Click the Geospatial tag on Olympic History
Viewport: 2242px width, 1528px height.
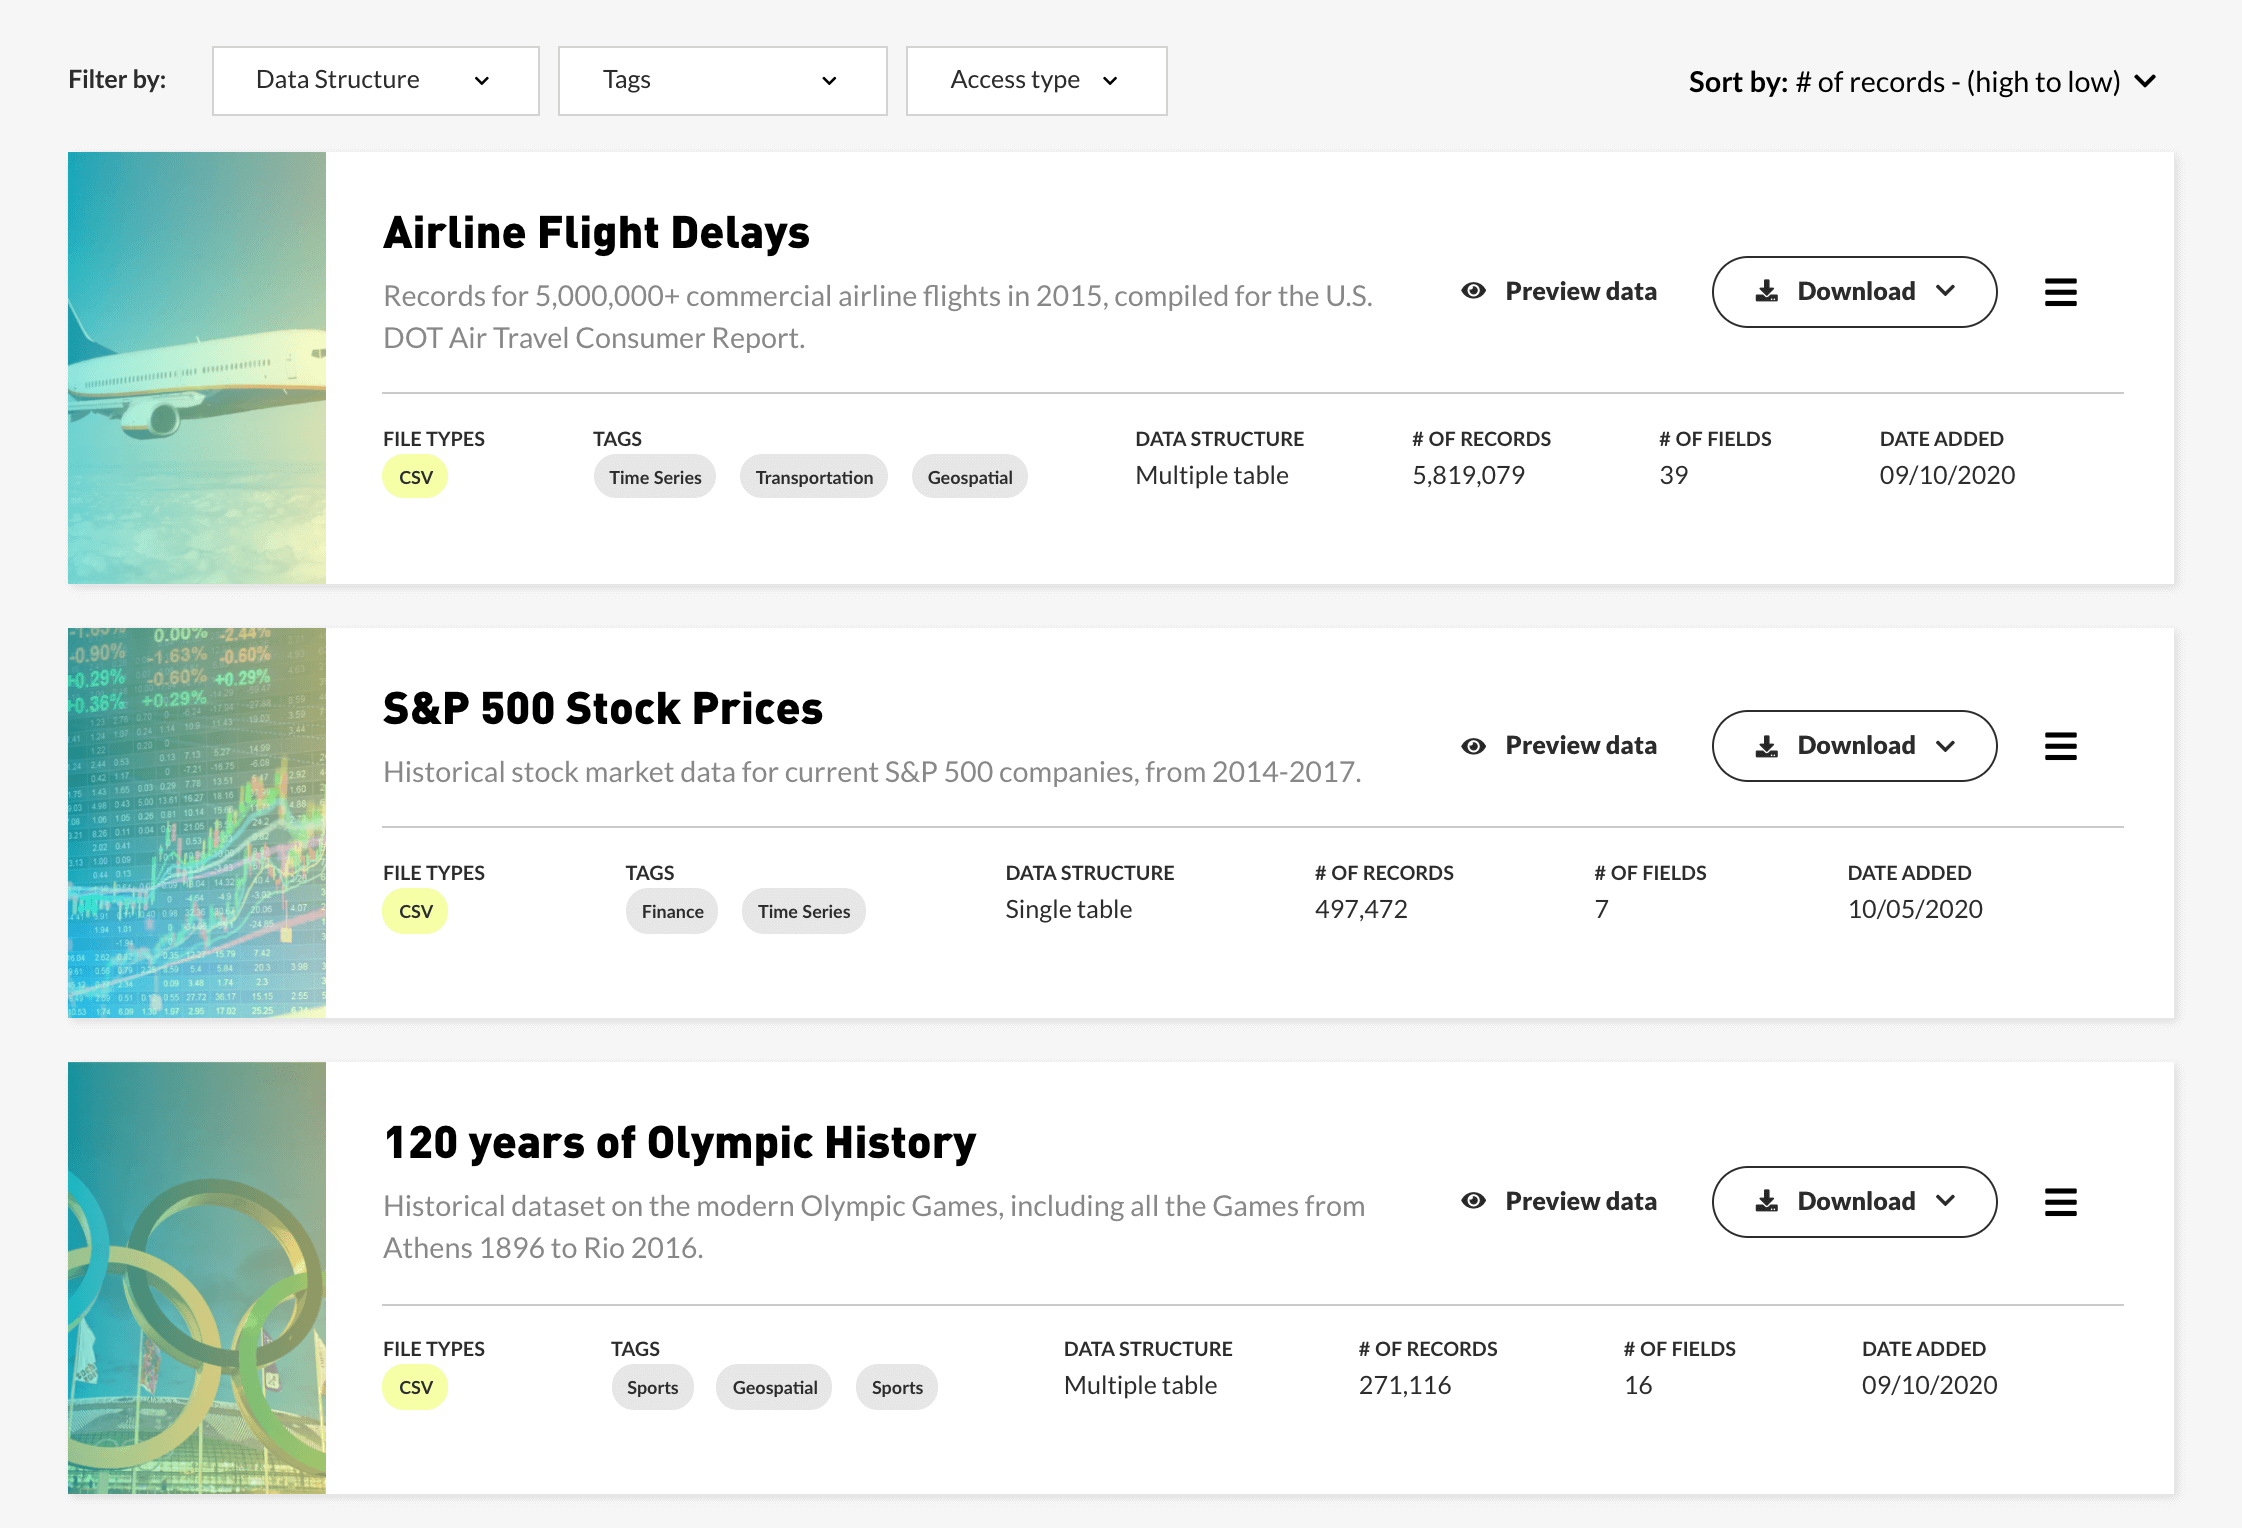774,1387
